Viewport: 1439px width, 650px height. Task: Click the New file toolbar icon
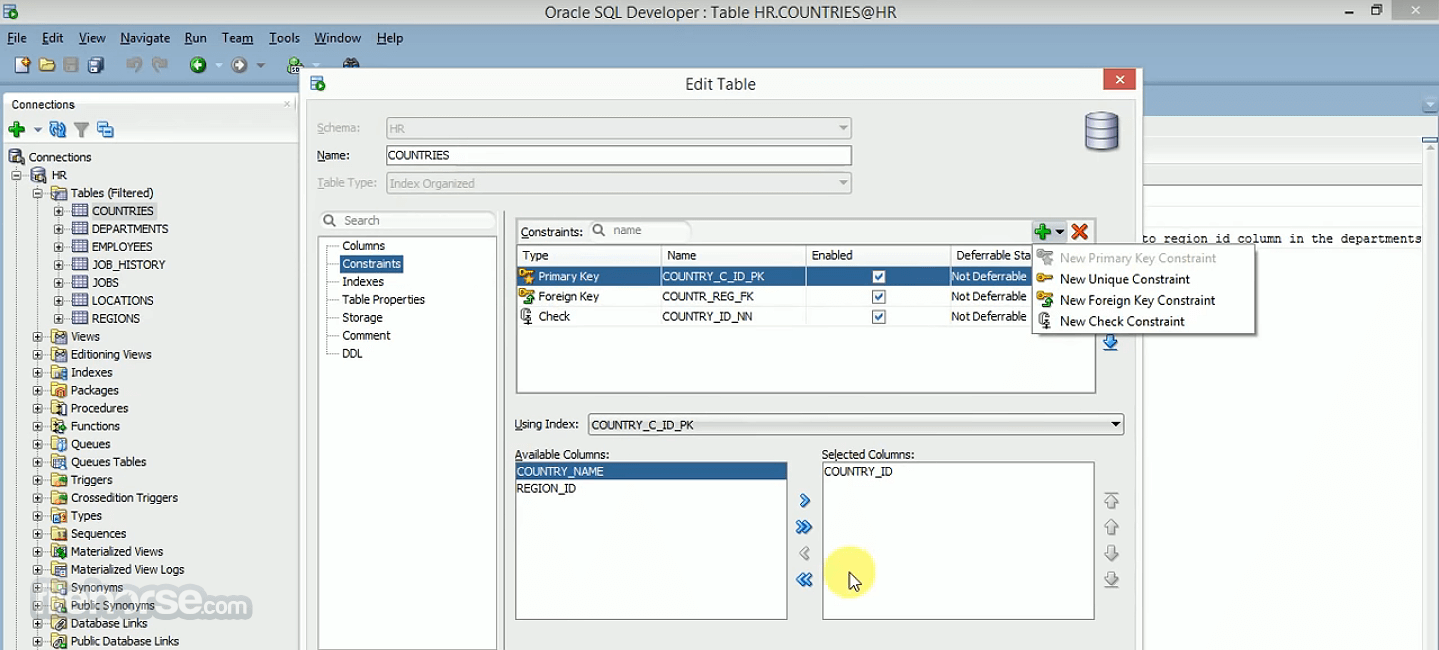click(x=22, y=65)
